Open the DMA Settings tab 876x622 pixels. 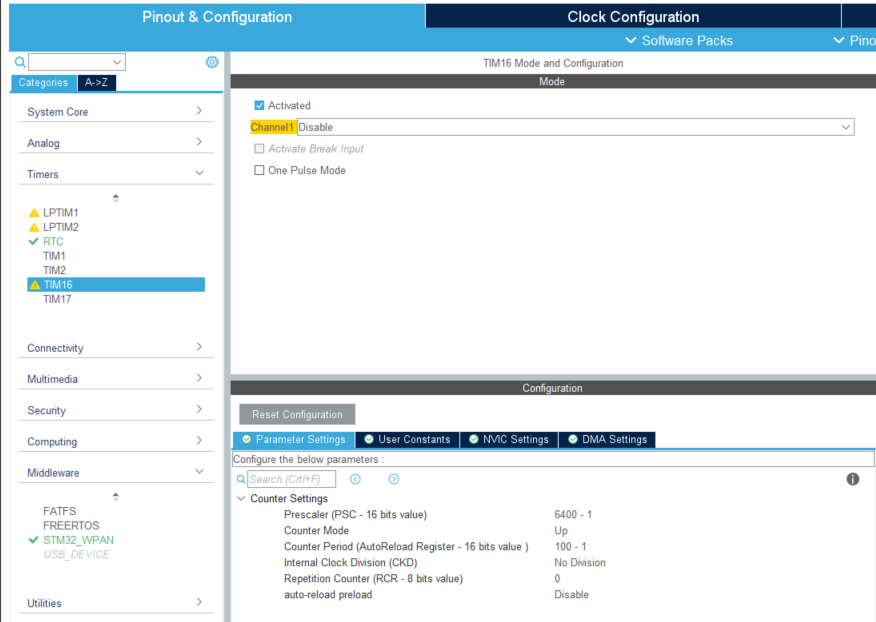[607, 440]
